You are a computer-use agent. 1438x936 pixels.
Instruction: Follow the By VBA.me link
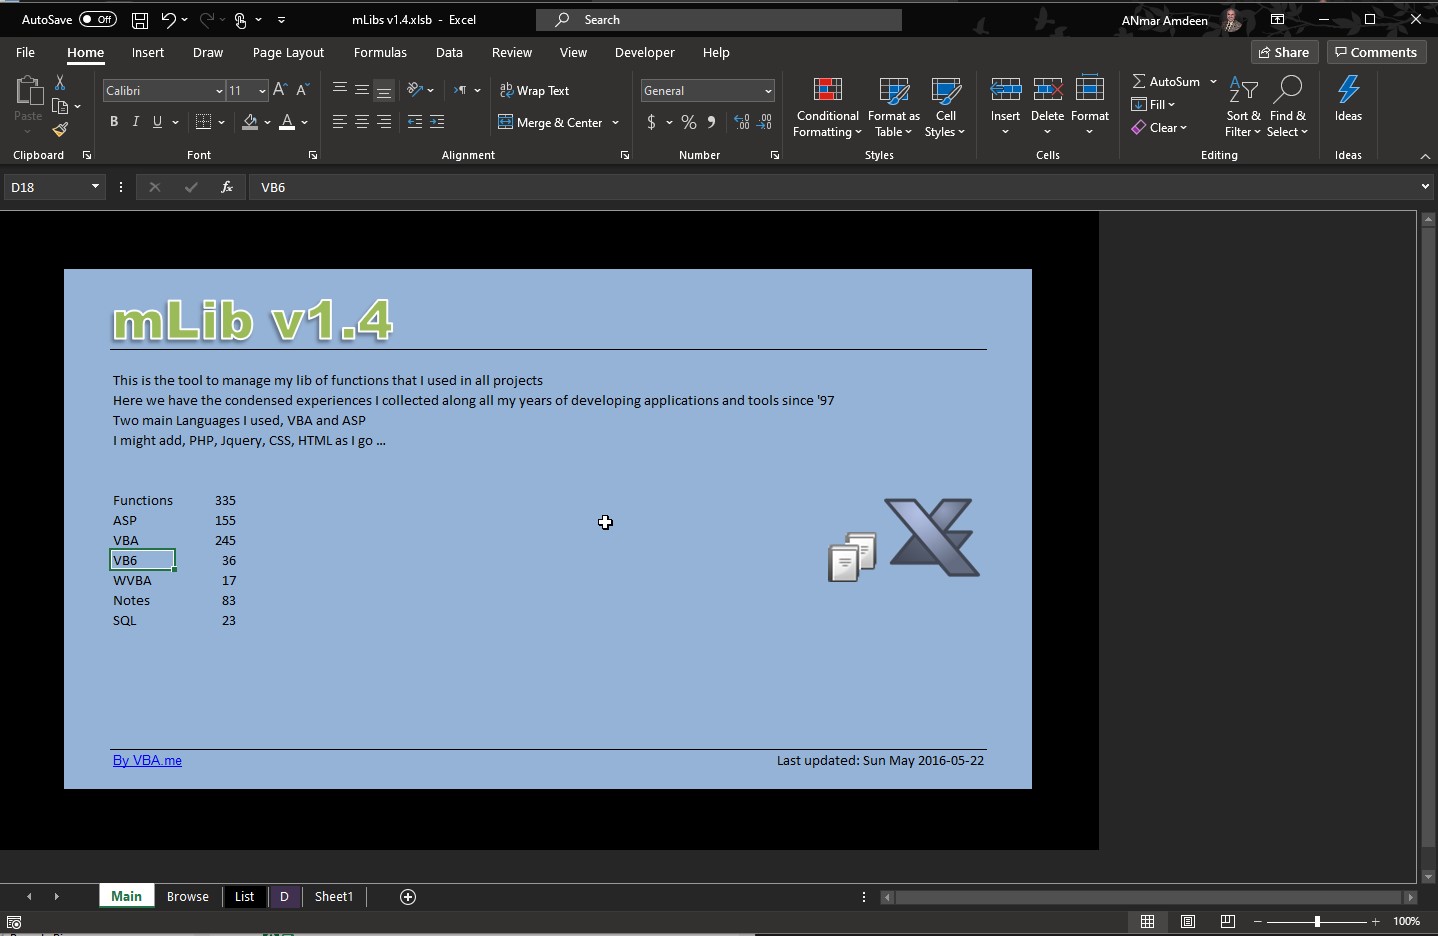click(x=147, y=761)
